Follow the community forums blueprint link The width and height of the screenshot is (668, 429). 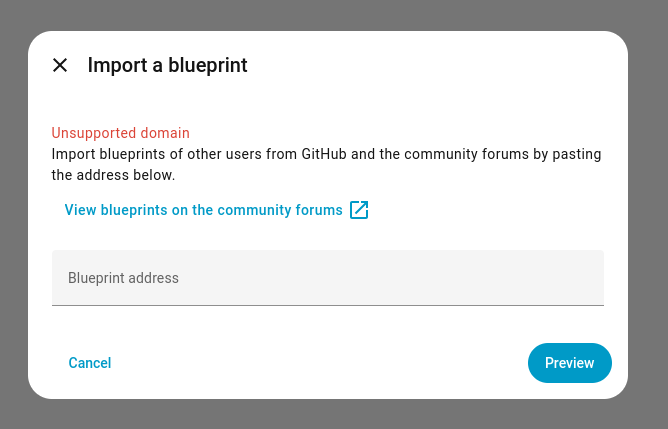(204, 210)
